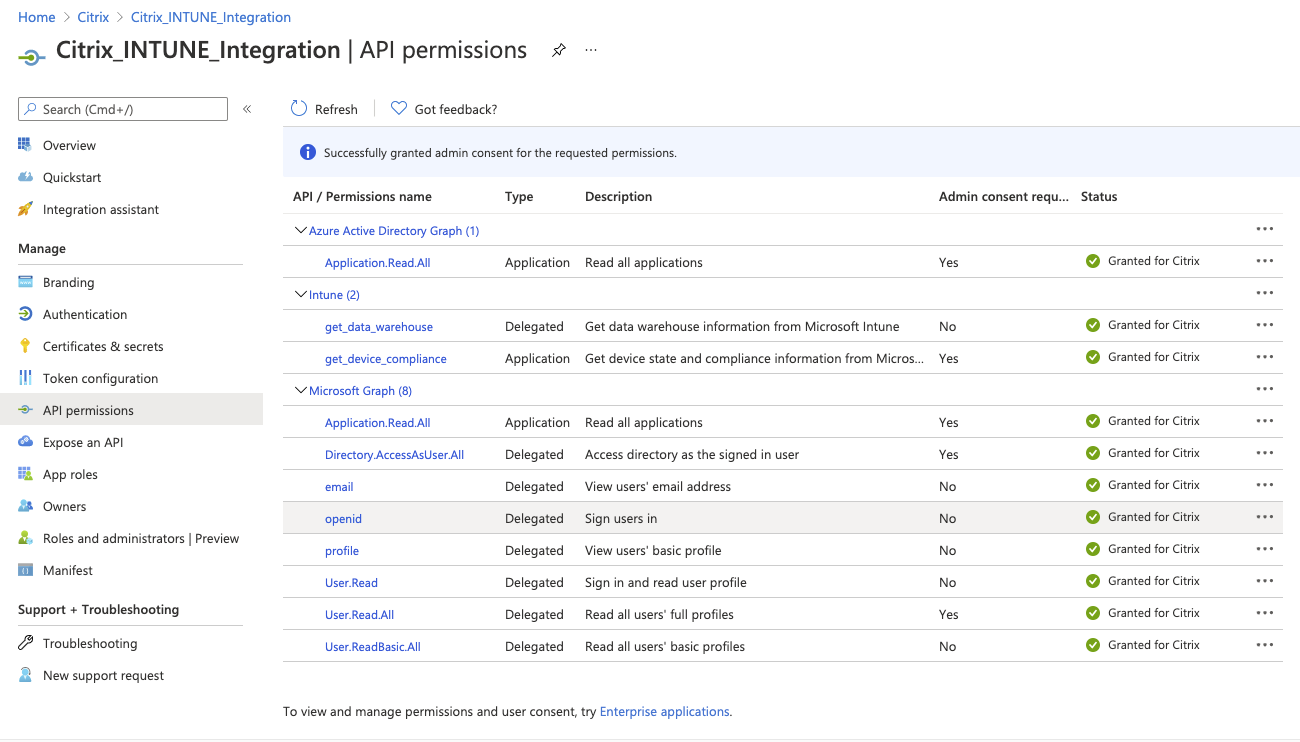Open ellipsis menu for User.Read.All row
Screen dimensions: 1300x742
click(1265, 613)
